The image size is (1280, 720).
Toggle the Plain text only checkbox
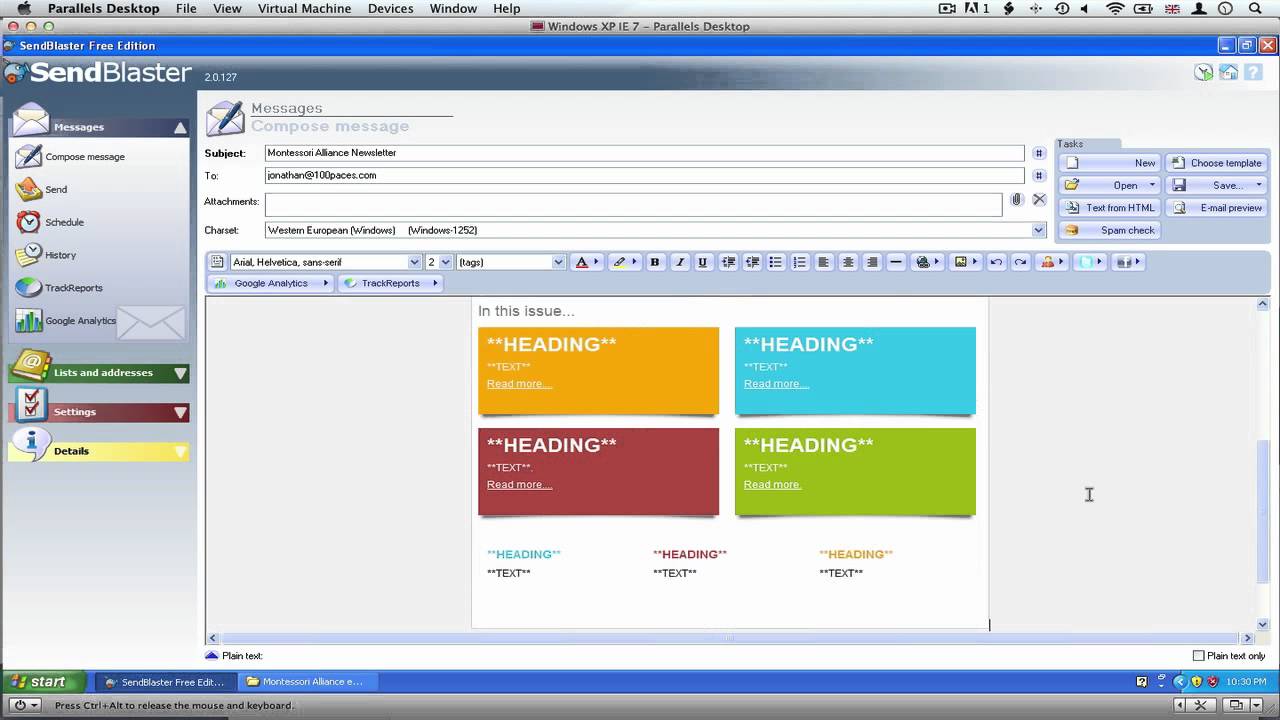tap(1199, 656)
